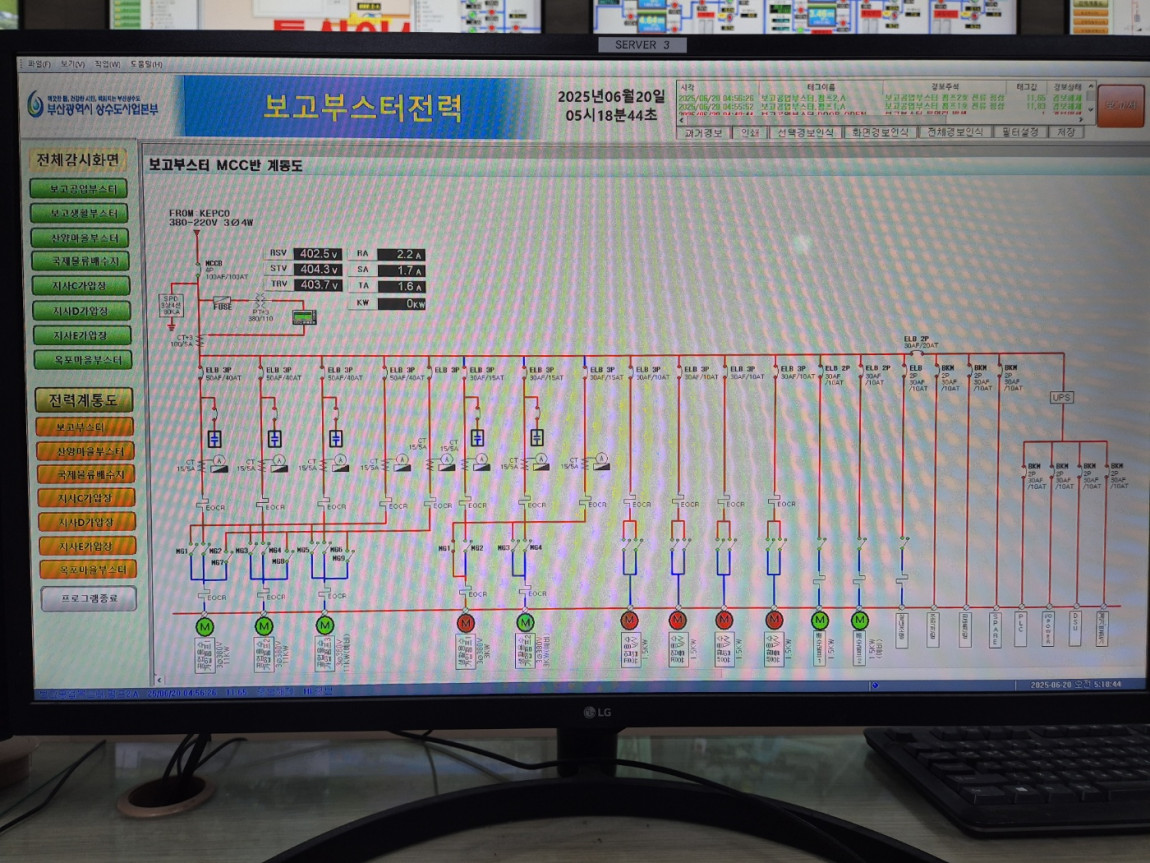Click the RSV value 402.5 V

click(318, 254)
